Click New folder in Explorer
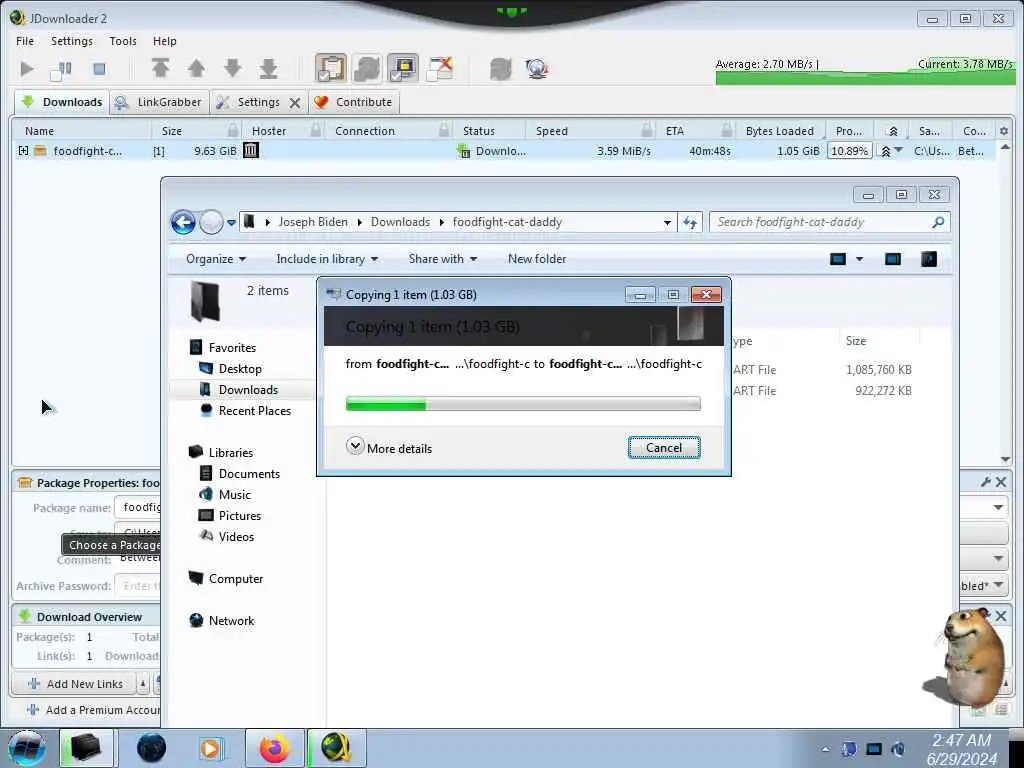 click(x=537, y=259)
